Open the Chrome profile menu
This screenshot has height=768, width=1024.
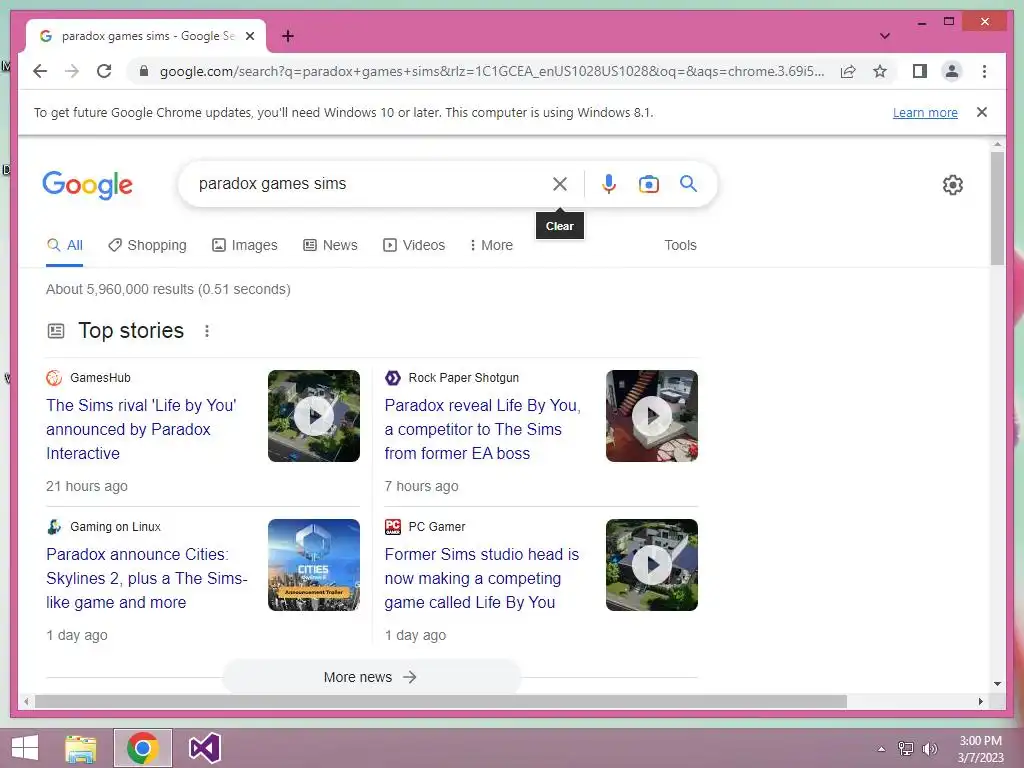click(x=952, y=71)
